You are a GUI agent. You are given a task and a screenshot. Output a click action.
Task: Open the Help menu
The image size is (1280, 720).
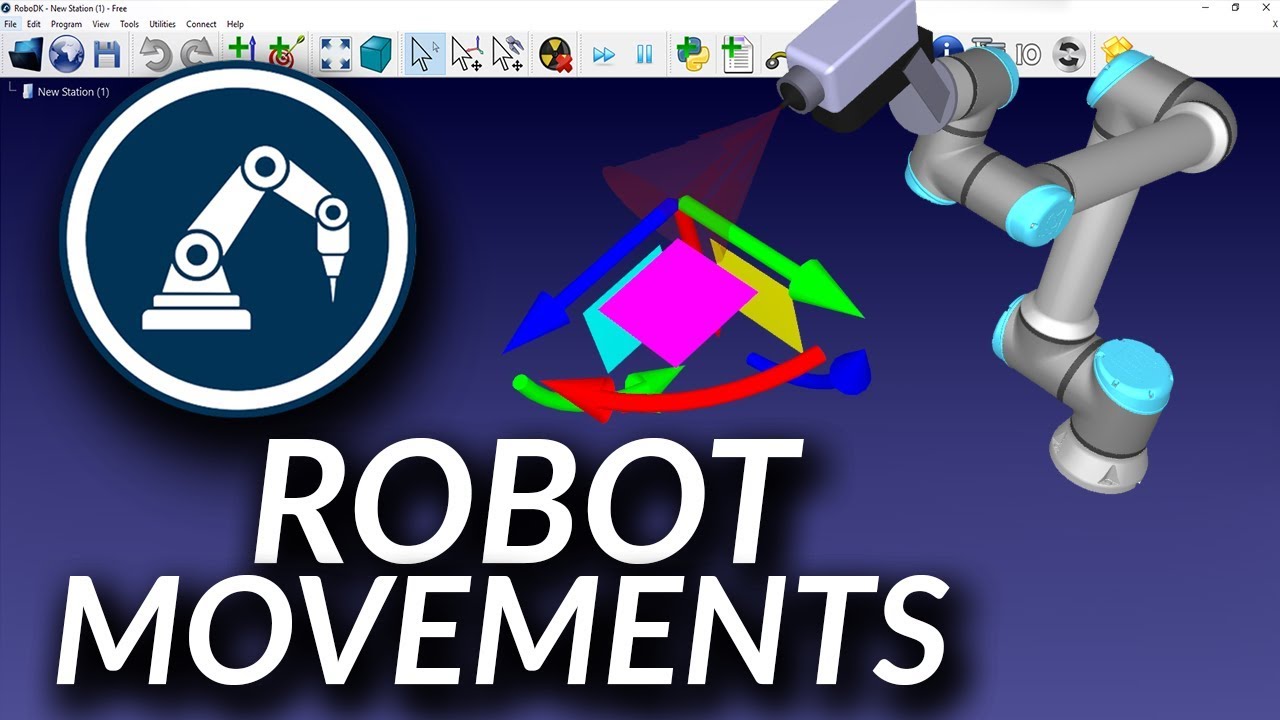235,24
